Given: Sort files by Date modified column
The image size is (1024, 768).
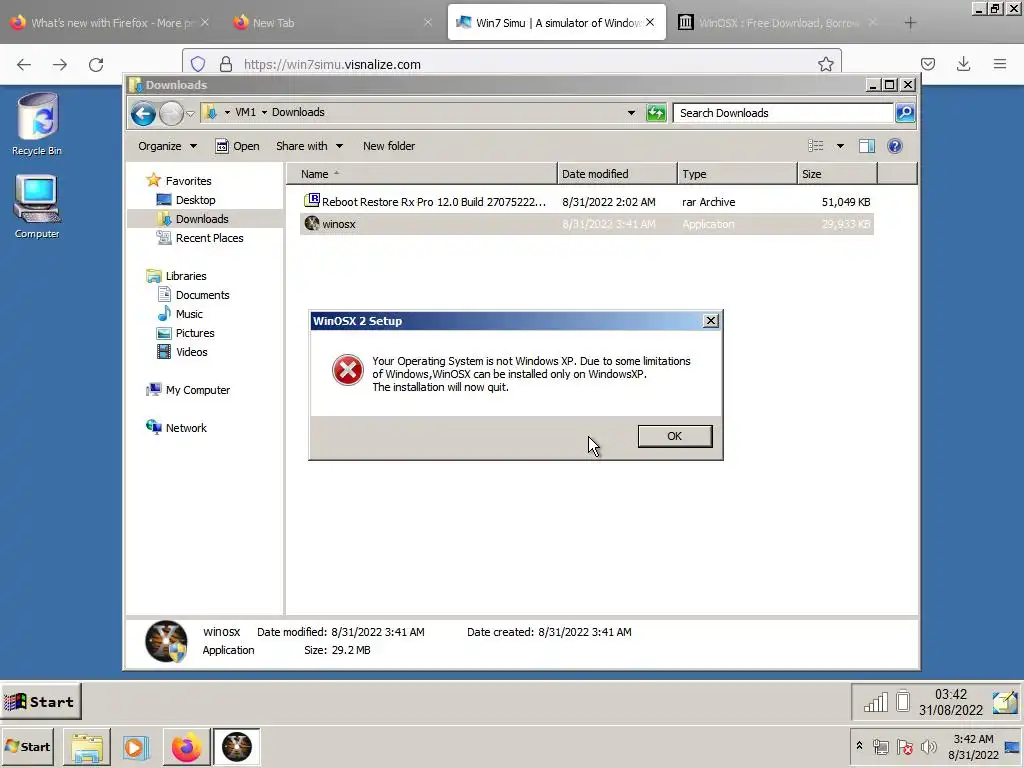Looking at the screenshot, I should pyautogui.click(x=617, y=174).
